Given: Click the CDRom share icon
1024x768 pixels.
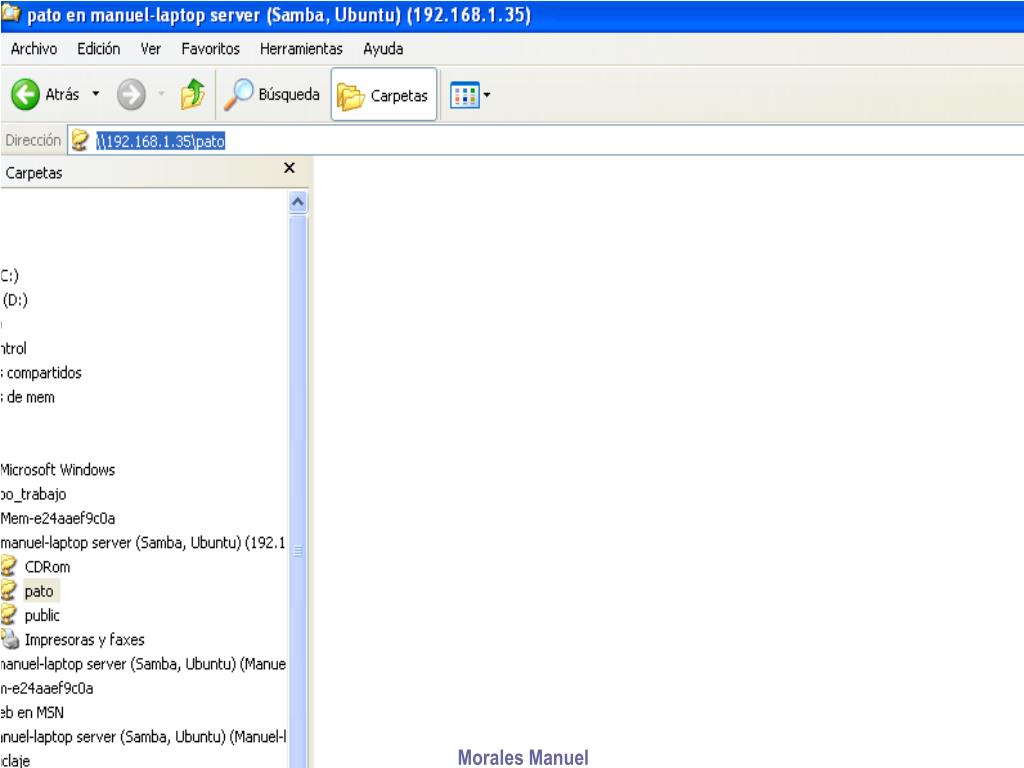Looking at the screenshot, I should click(8, 566).
